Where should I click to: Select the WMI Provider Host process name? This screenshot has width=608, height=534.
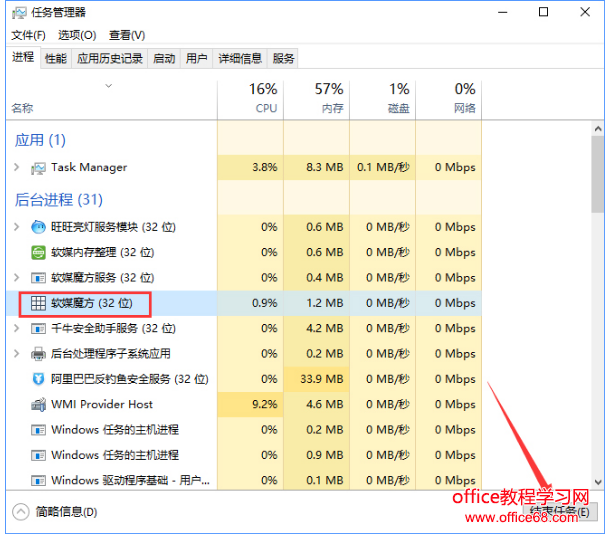[x=102, y=404]
